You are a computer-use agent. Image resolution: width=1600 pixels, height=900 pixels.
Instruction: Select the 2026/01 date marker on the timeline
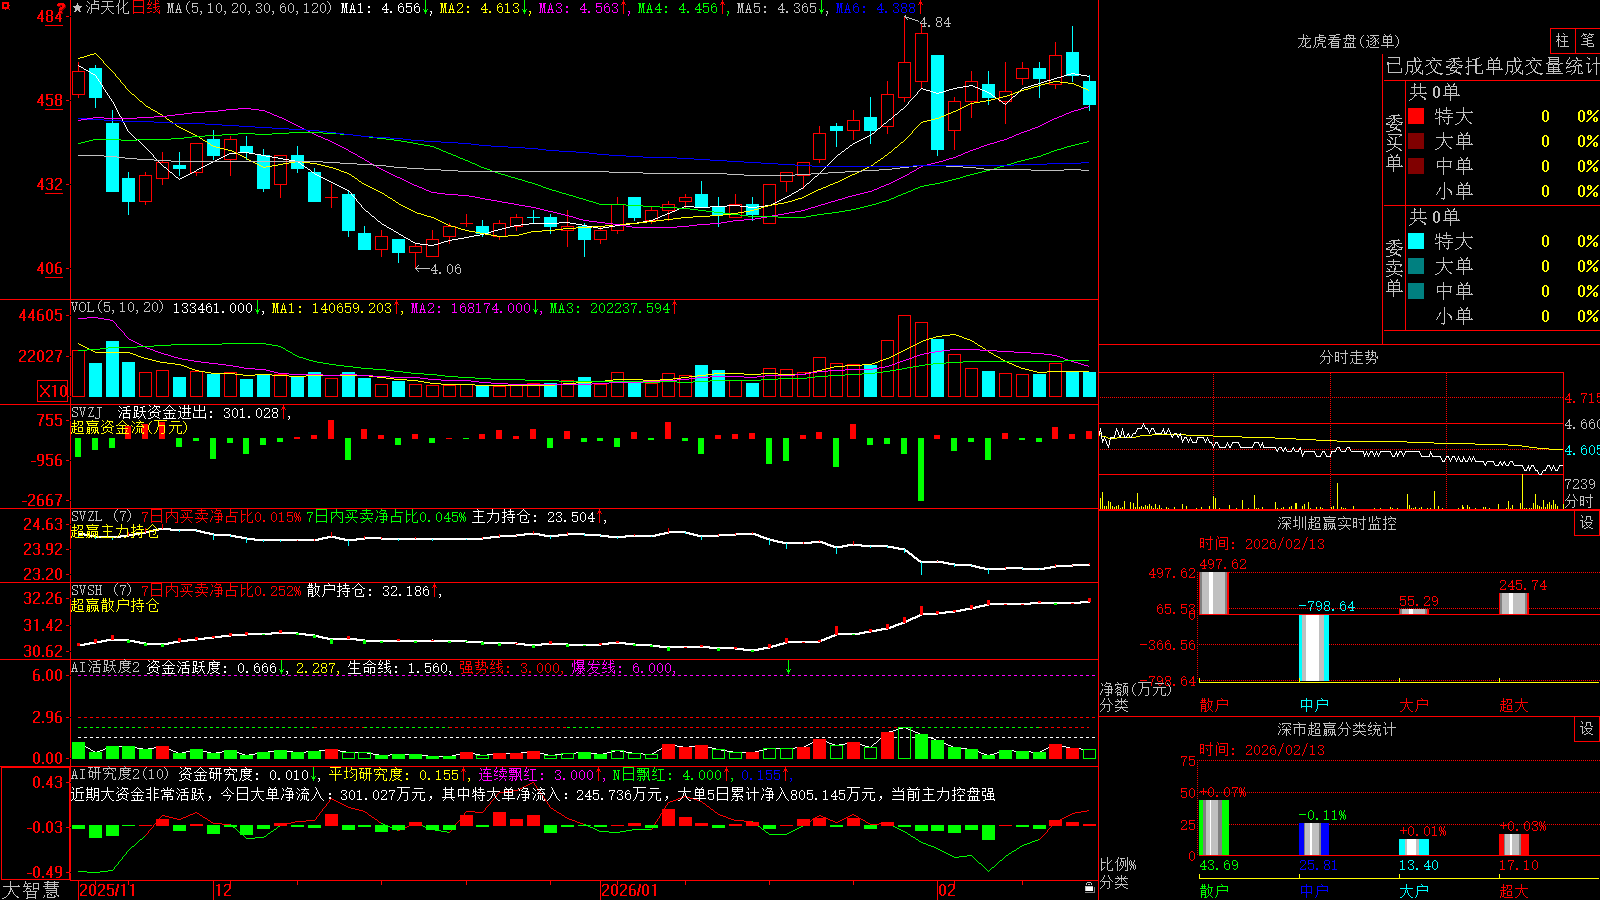pos(630,890)
